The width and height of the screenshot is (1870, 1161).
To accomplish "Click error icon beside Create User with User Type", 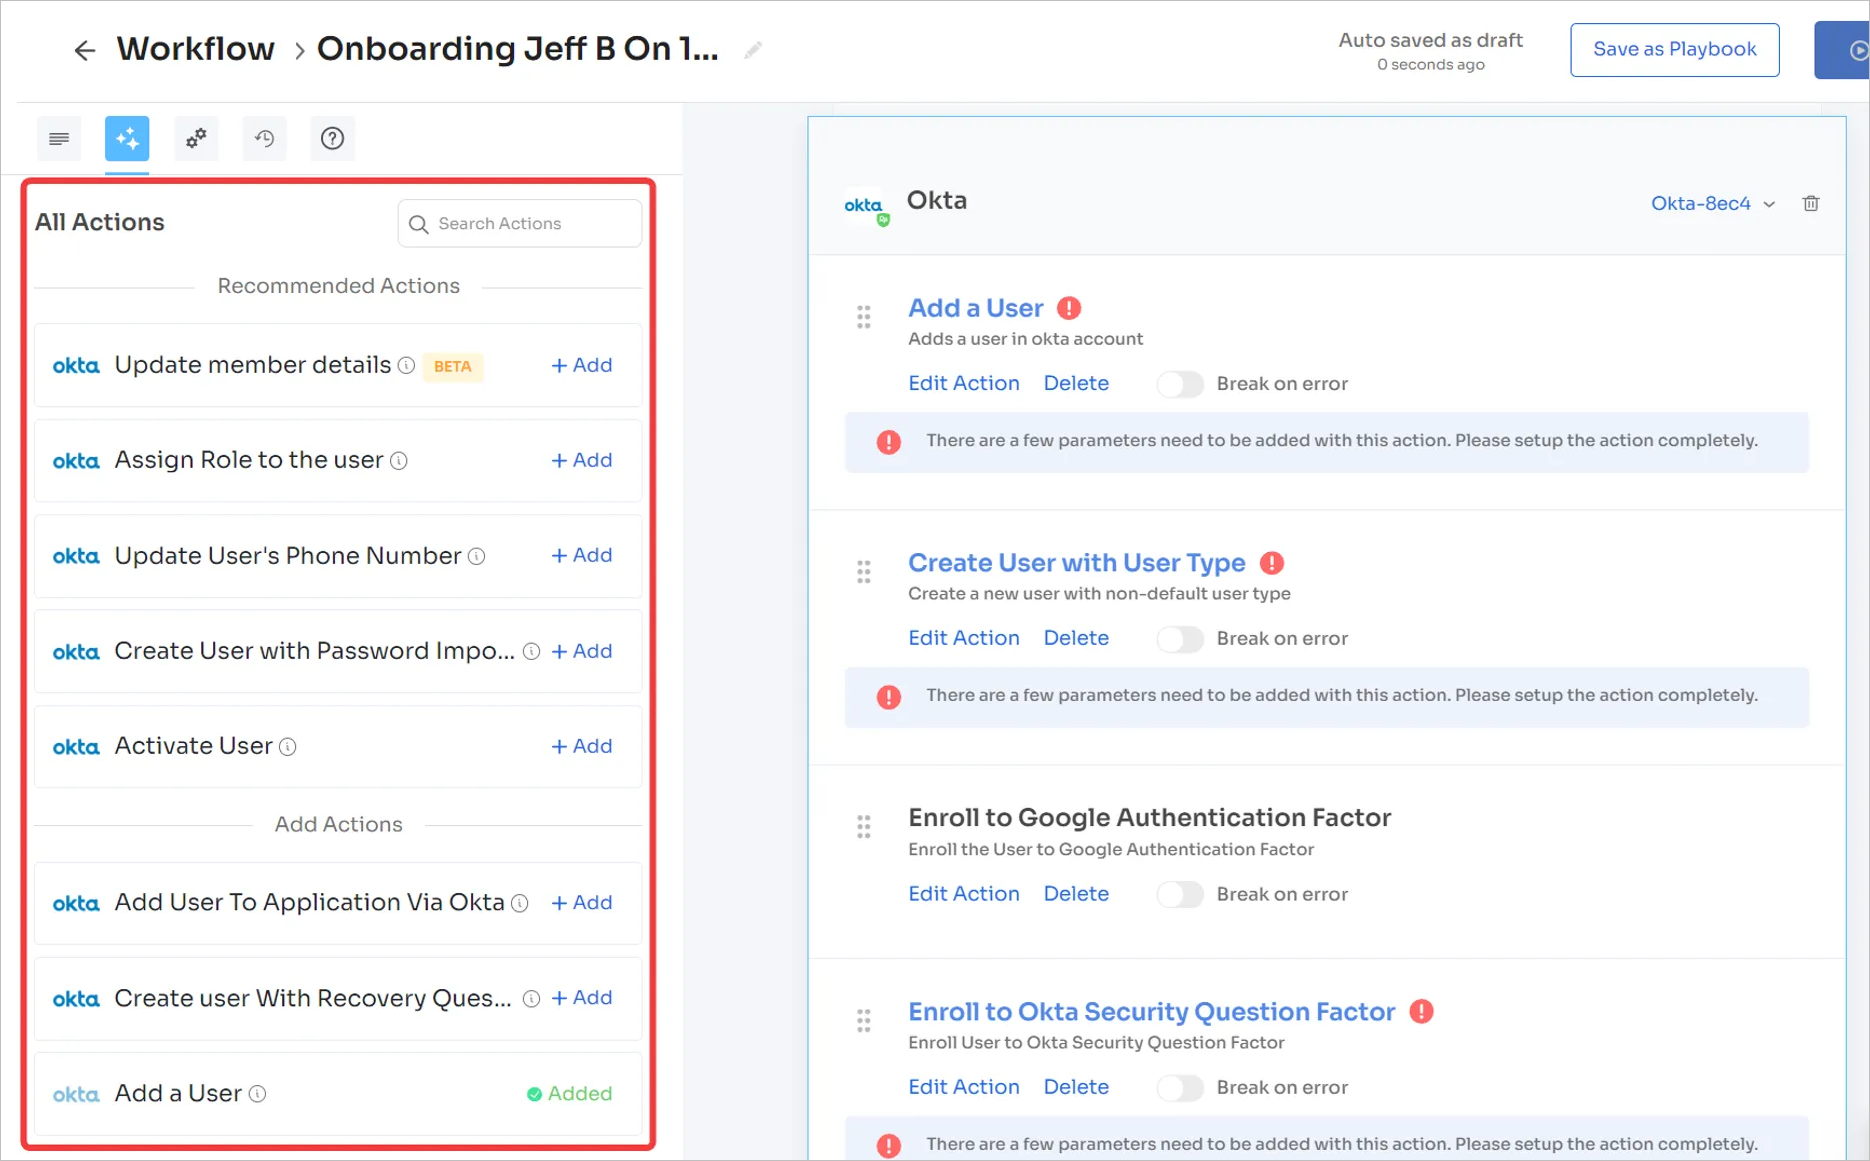I will point(1272,563).
